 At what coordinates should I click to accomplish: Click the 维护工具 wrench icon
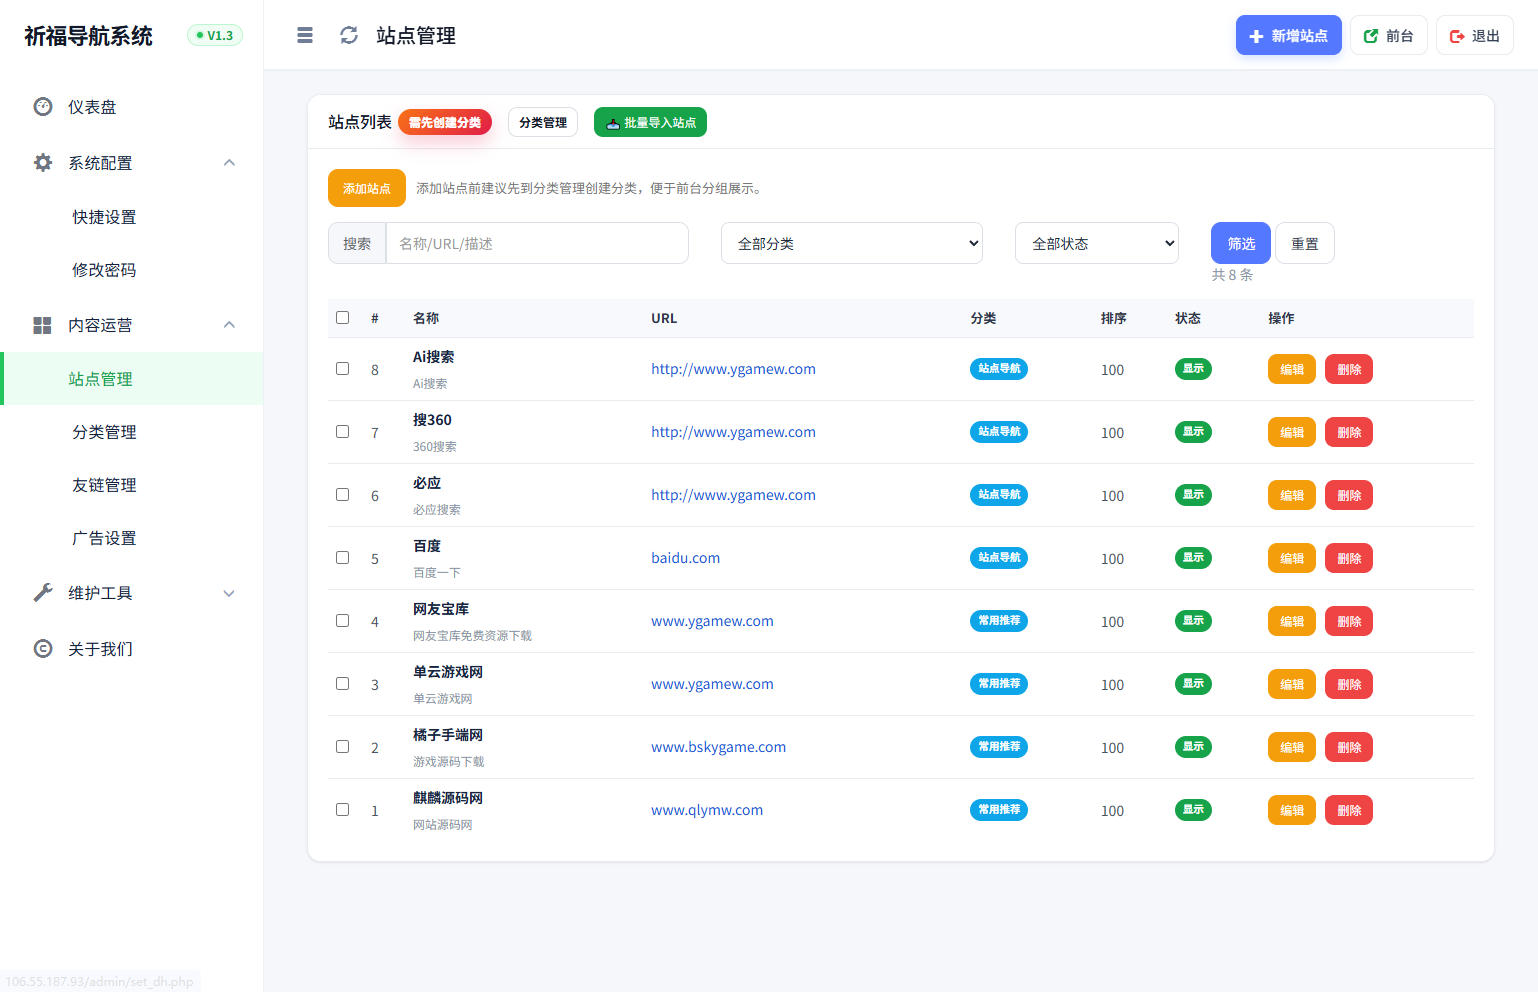click(43, 593)
